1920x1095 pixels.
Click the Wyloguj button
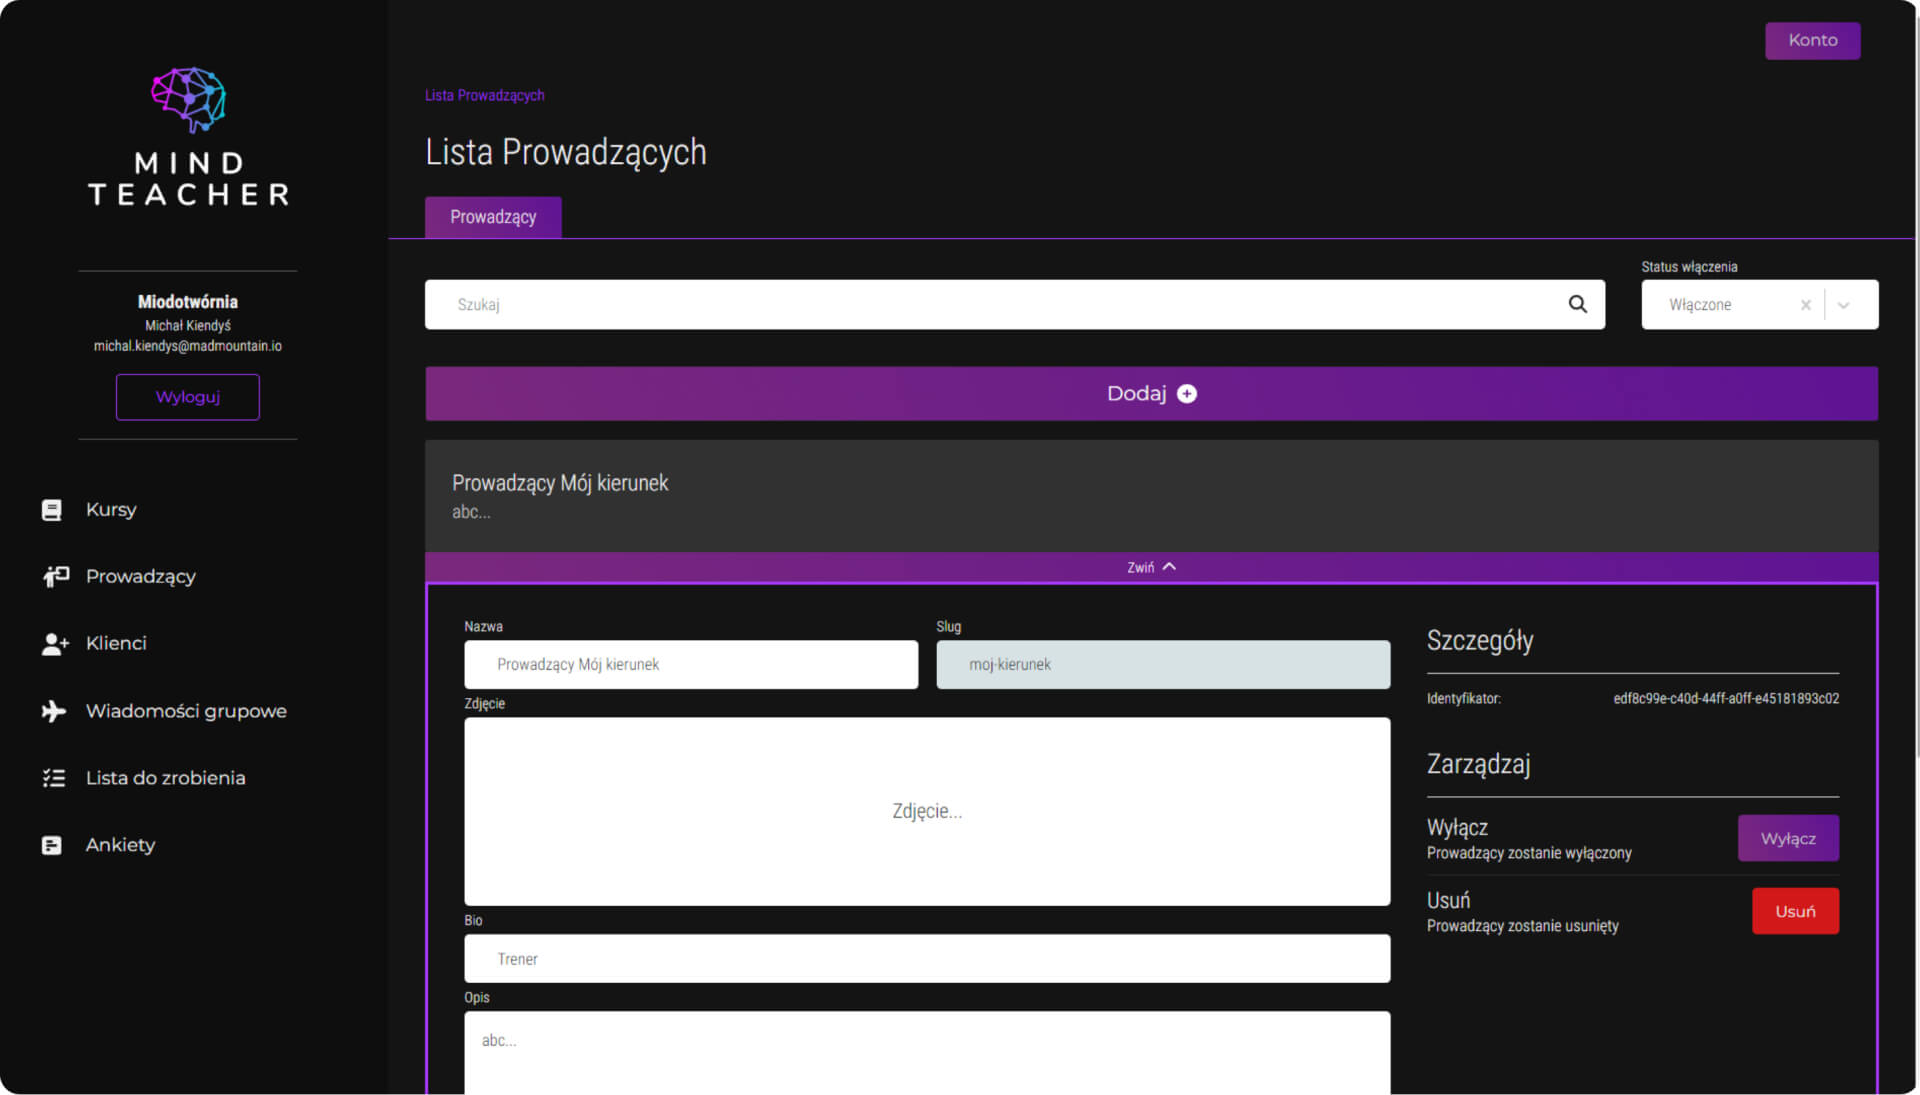click(188, 397)
